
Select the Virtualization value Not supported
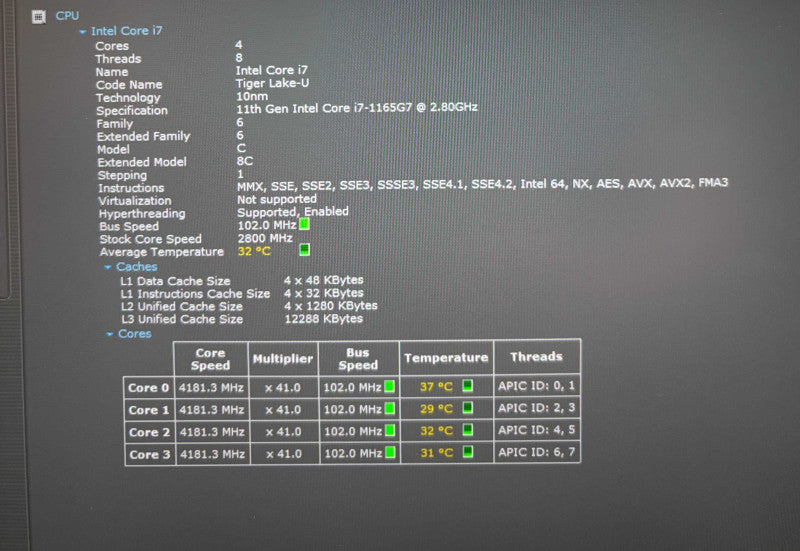pos(277,199)
